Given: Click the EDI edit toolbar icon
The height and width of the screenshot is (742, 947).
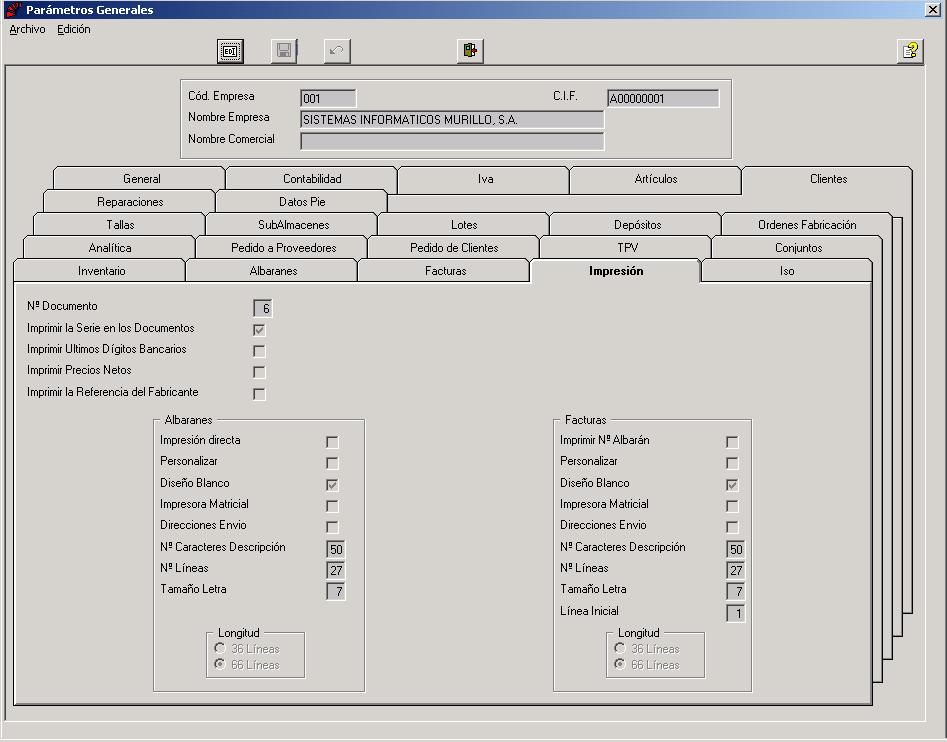Looking at the screenshot, I should click(x=230, y=51).
